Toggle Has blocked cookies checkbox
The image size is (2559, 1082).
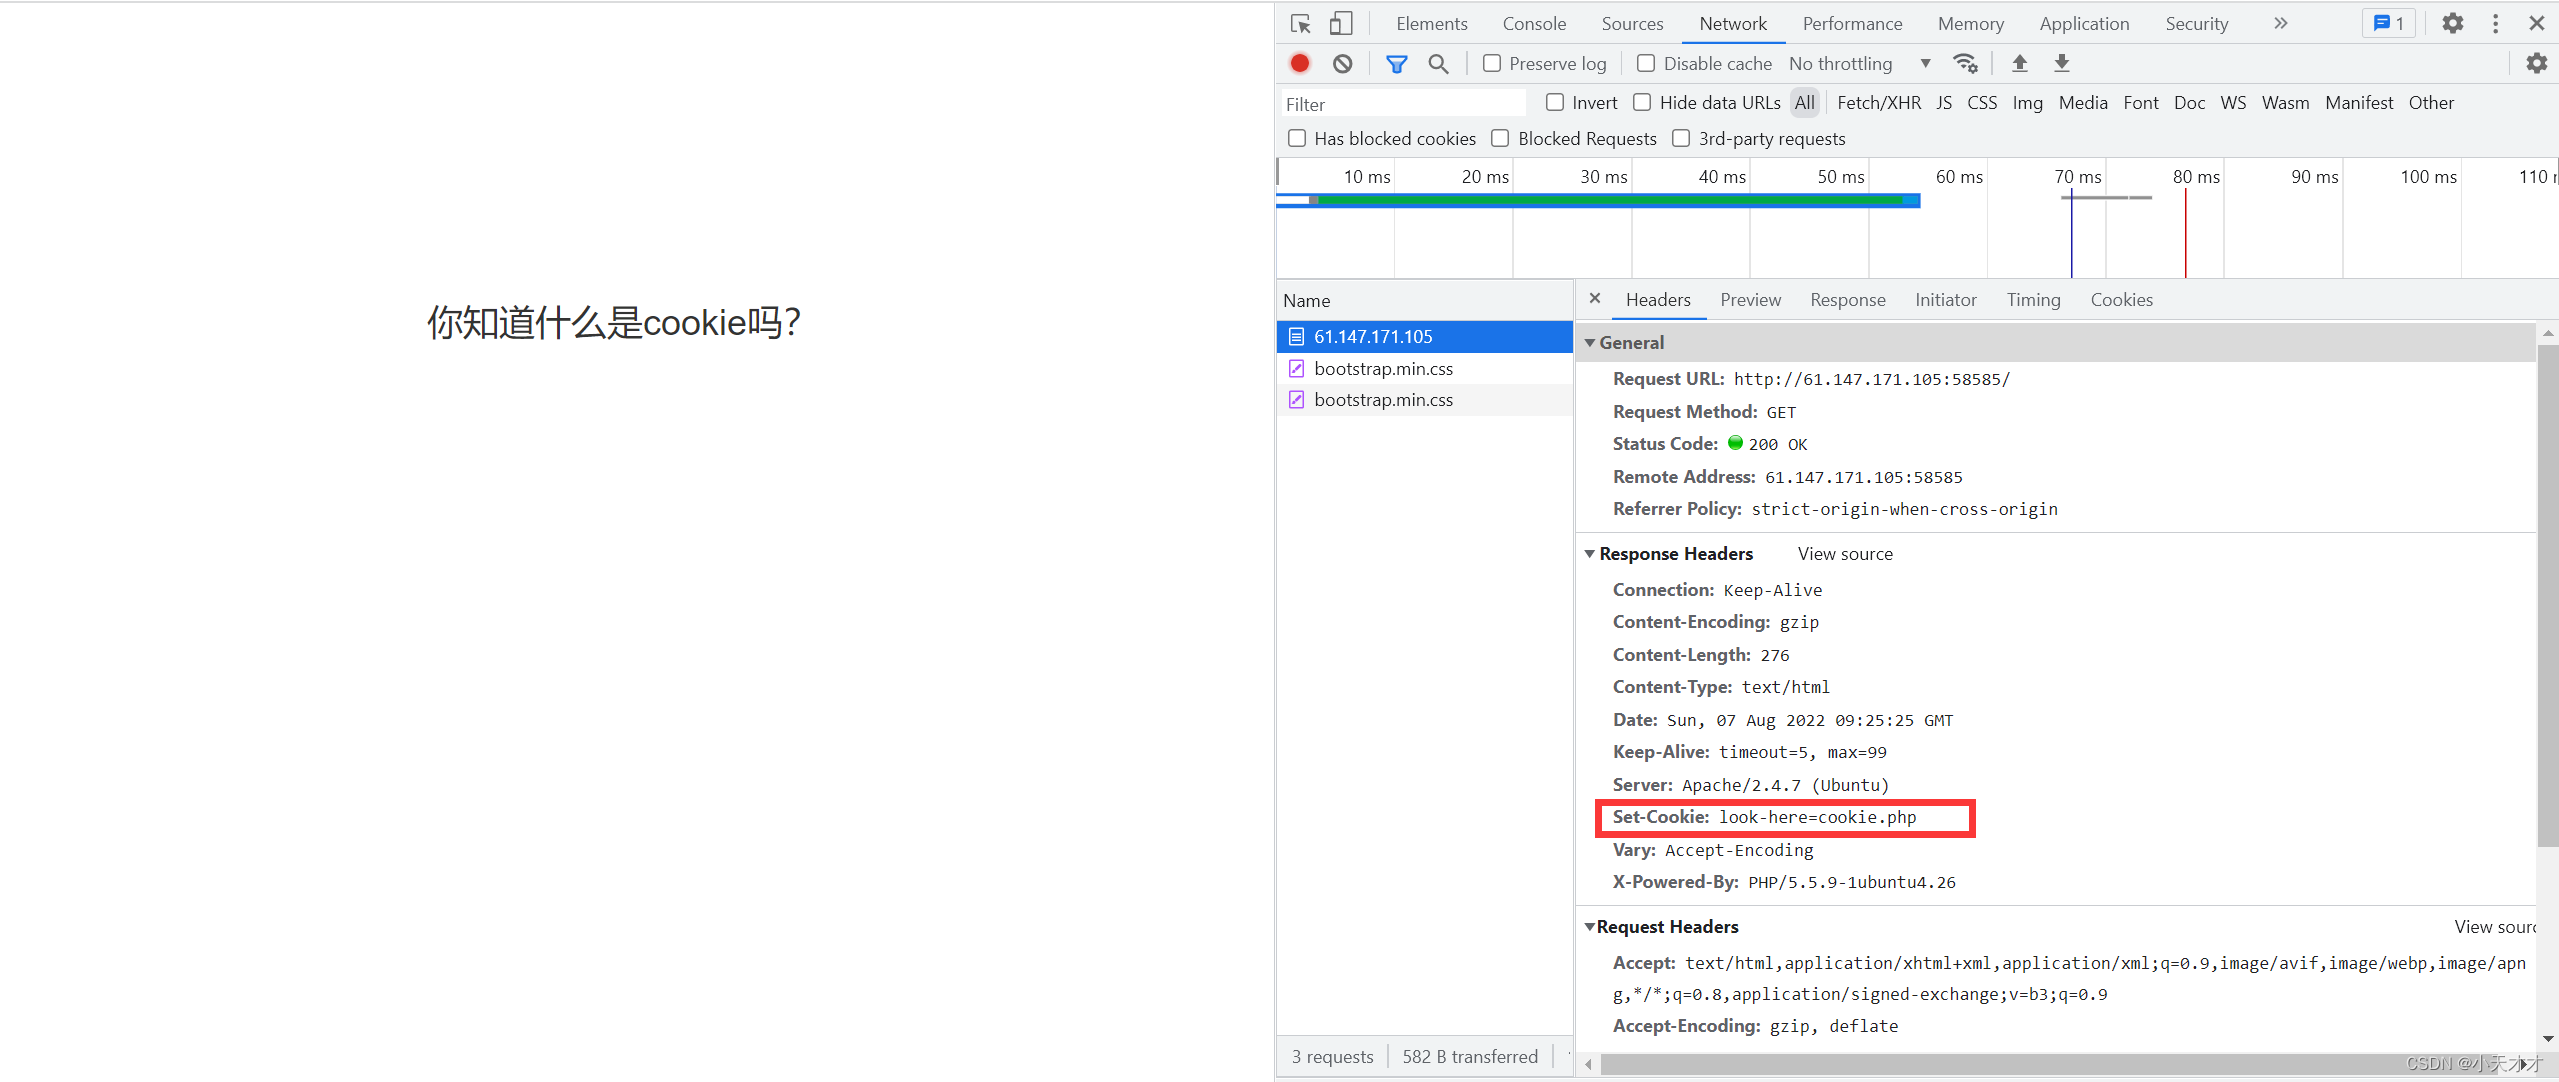coord(1297,139)
